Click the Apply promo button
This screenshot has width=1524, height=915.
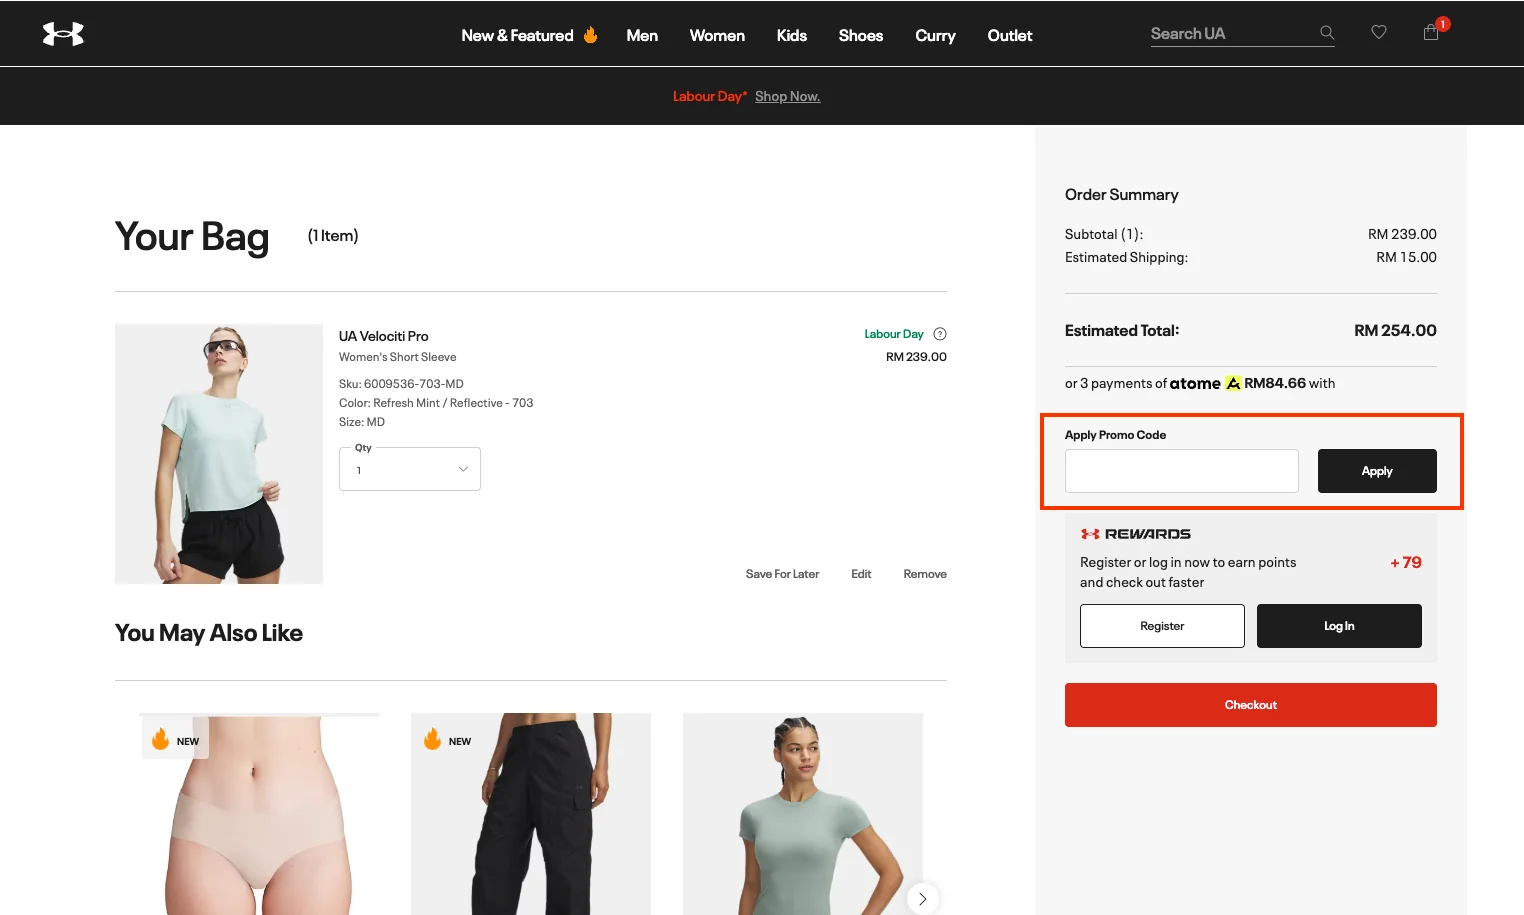1377,471
